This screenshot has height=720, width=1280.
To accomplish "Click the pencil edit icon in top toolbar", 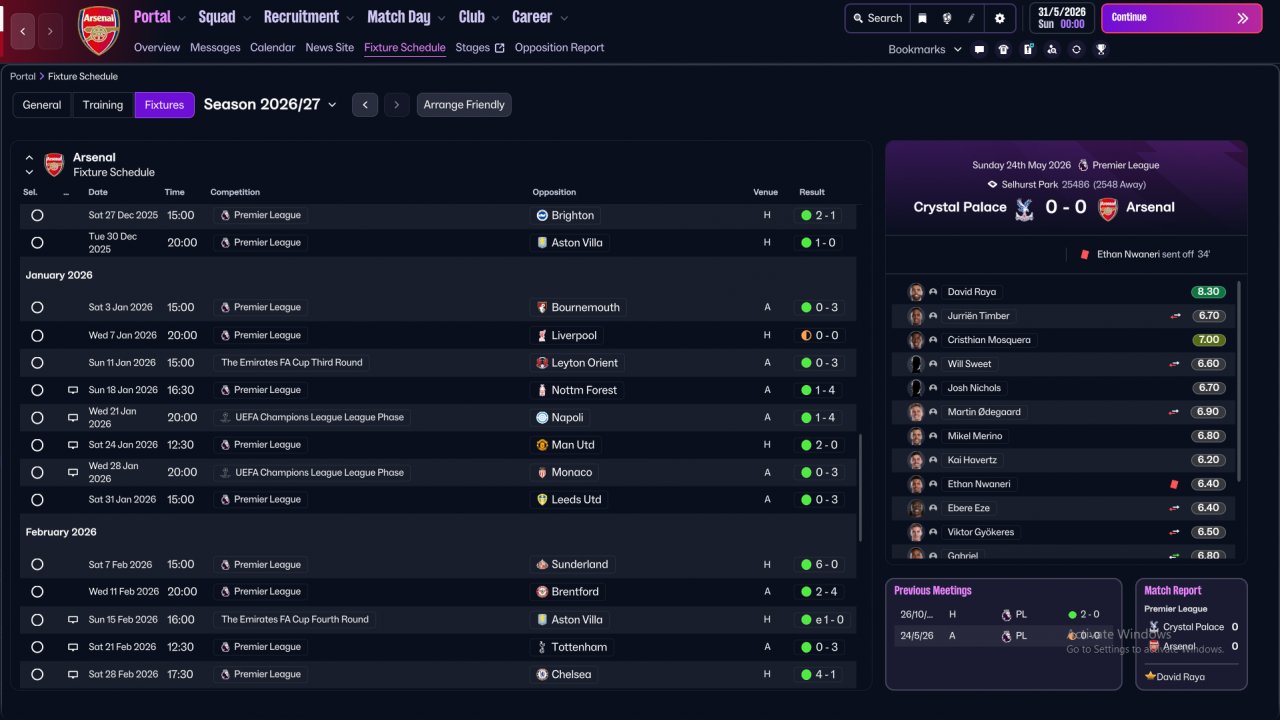I will point(972,18).
